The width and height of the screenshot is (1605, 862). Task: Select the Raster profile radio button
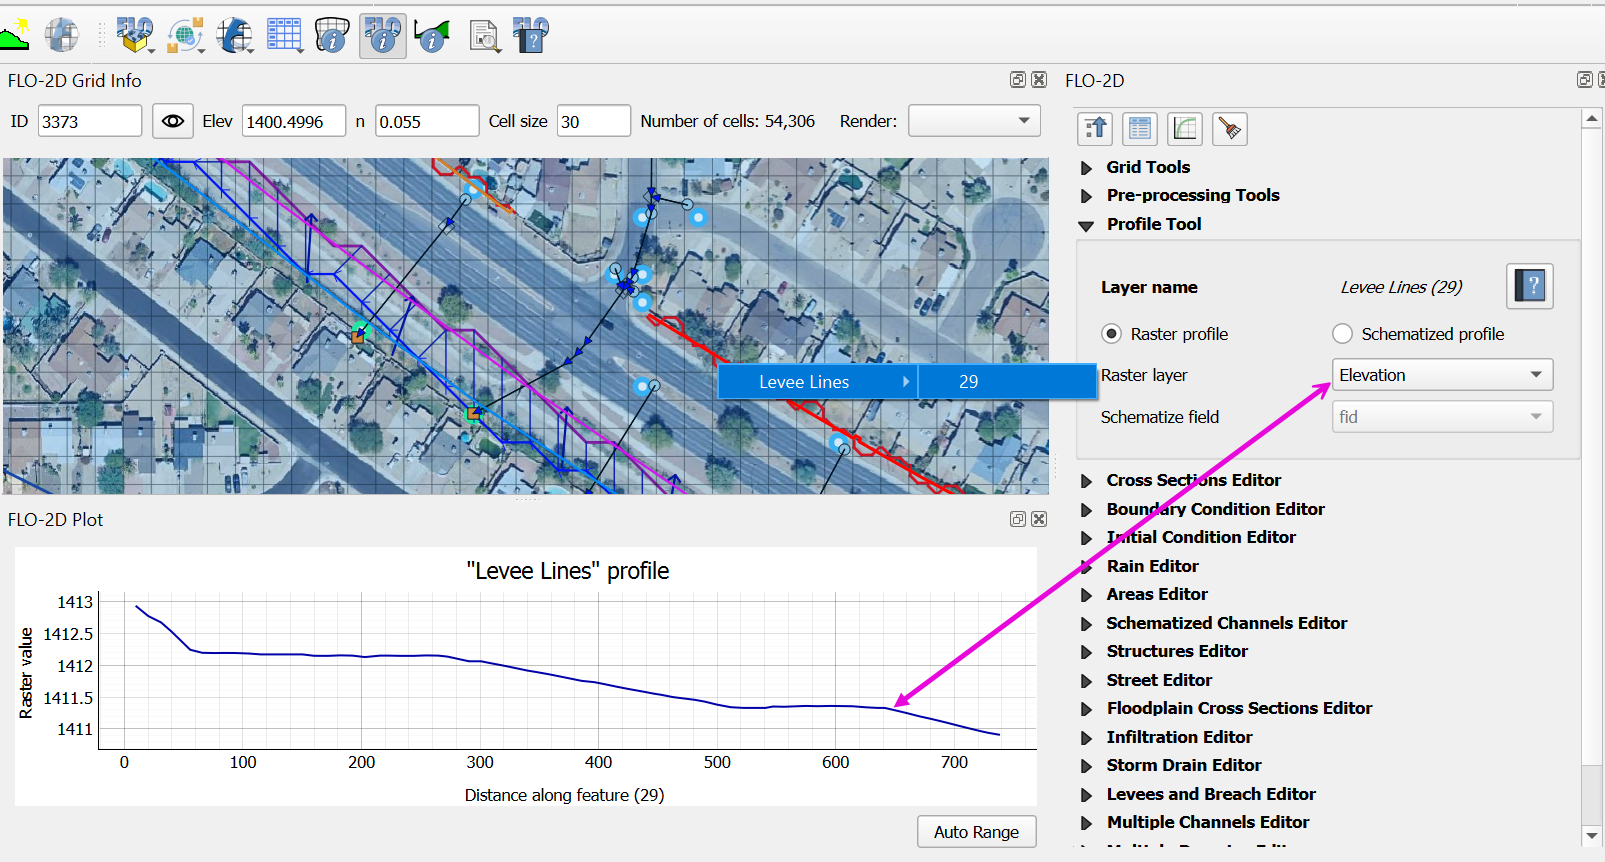[1111, 334]
